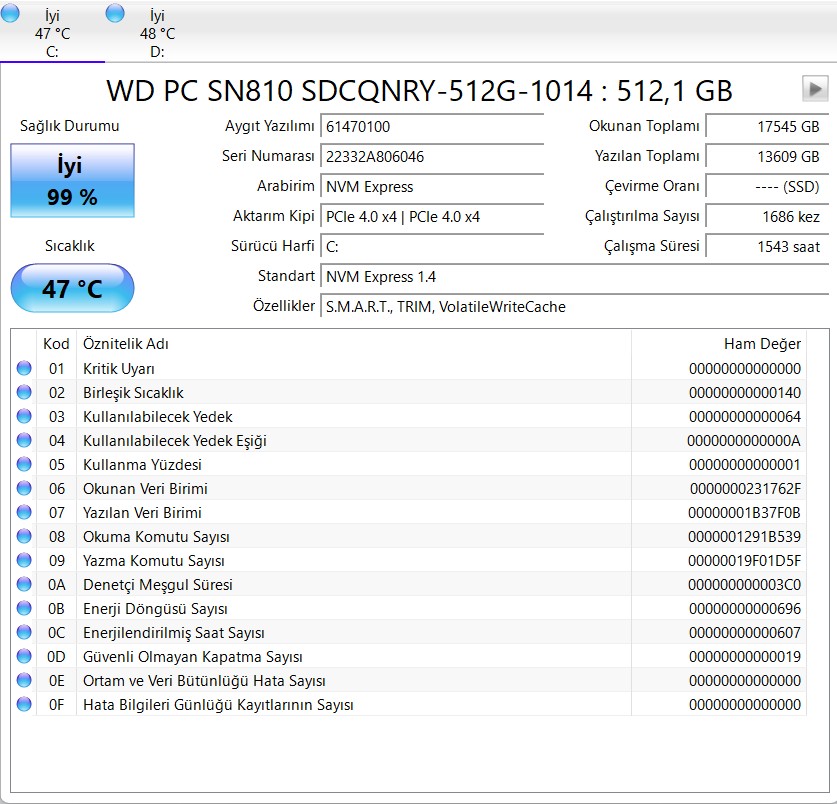The height and width of the screenshot is (804, 837).
Task: Click the Seri Numarası value field
Action: tap(432, 157)
